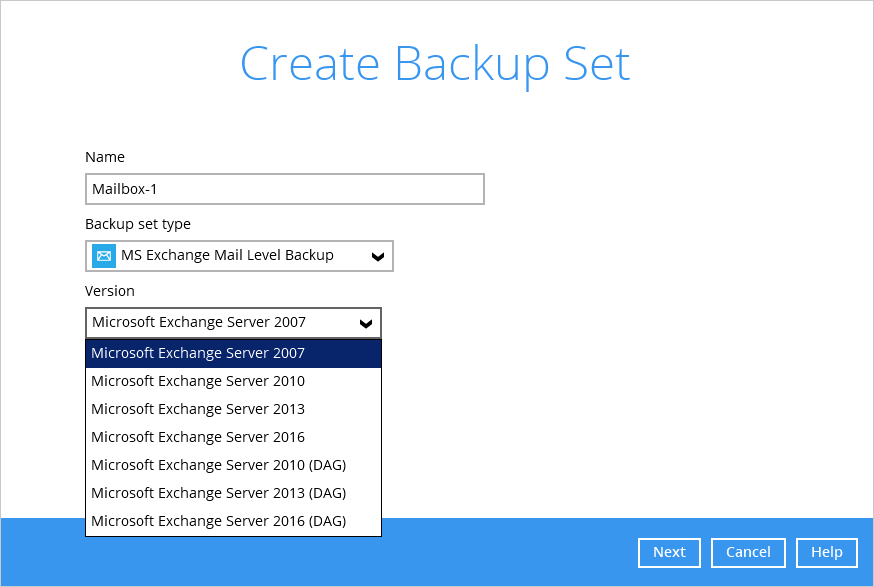
Task: Pick Microsoft Exchange Server 2013 (DAG)
Action: [234, 493]
